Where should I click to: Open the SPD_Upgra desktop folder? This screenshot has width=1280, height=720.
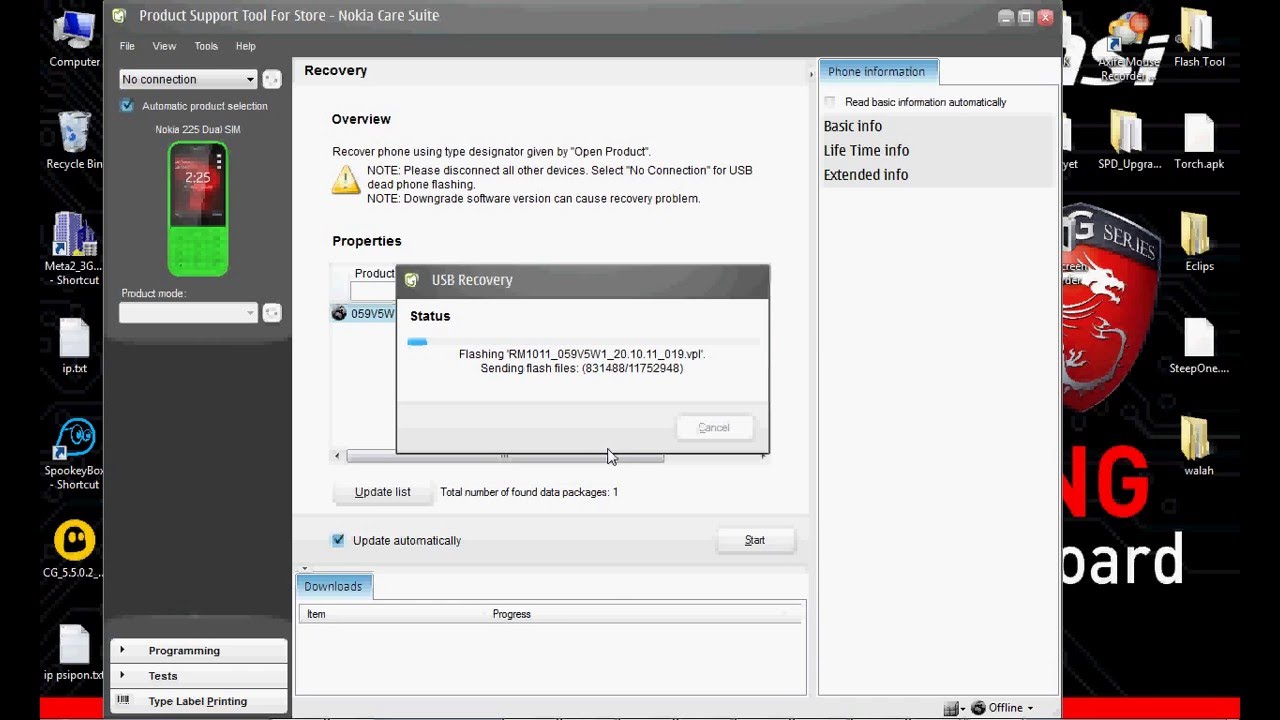[1129, 140]
